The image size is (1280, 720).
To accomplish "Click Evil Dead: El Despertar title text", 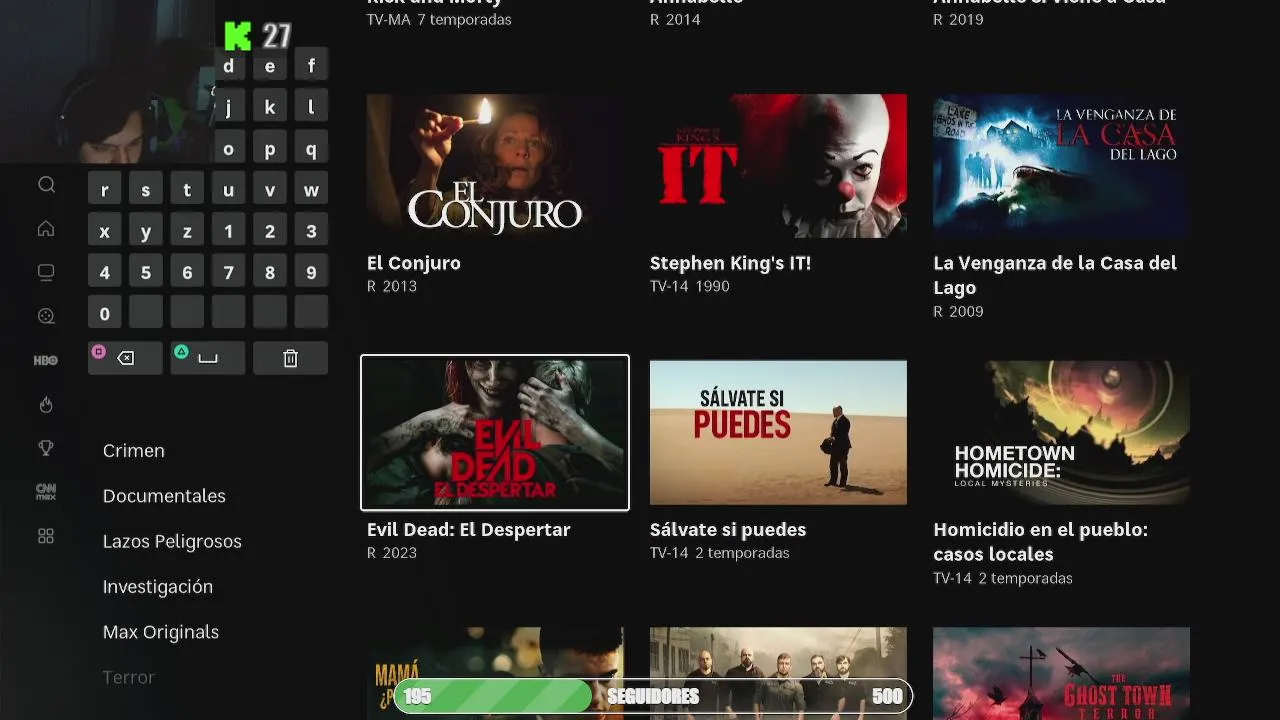I will coord(469,530).
